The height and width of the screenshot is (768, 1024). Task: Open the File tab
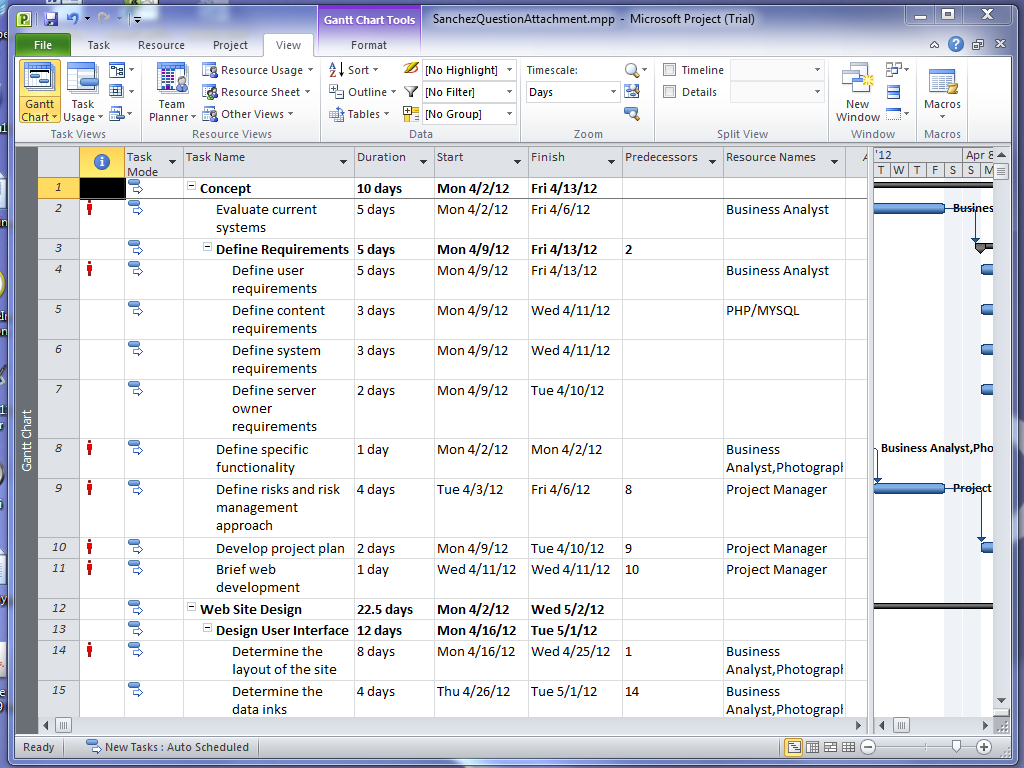point(43,45)
